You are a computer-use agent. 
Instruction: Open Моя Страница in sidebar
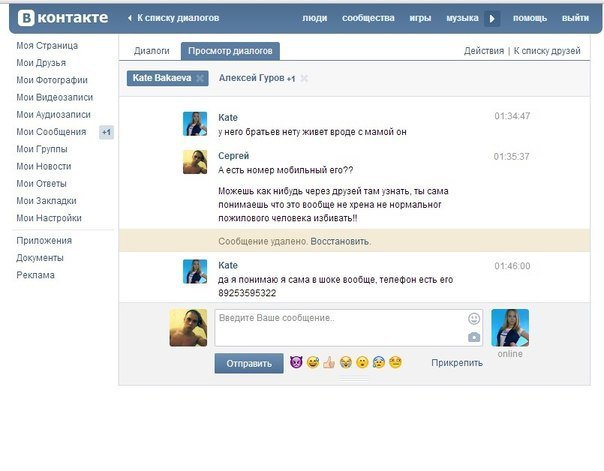click(x=47, y=45)
